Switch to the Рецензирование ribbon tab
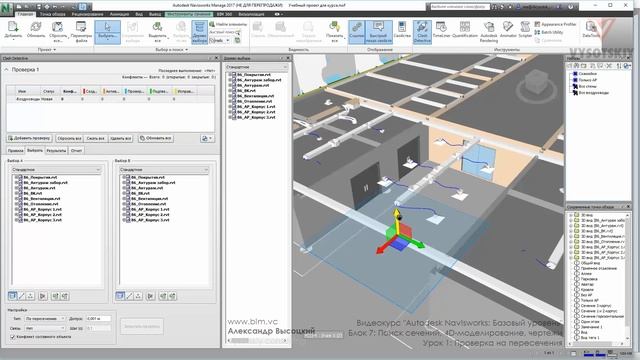The width and height of the screenshot is (640, 360). 87,14
